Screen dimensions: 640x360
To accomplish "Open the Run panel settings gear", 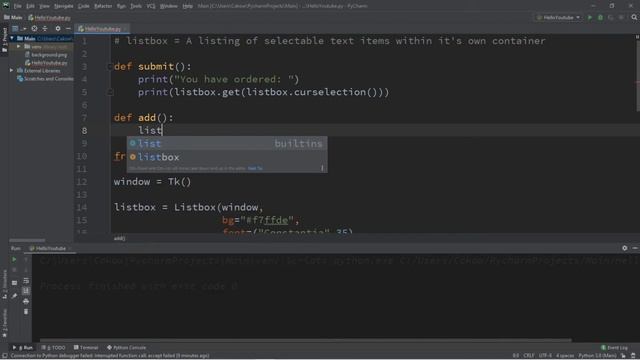I will point(624,248).
